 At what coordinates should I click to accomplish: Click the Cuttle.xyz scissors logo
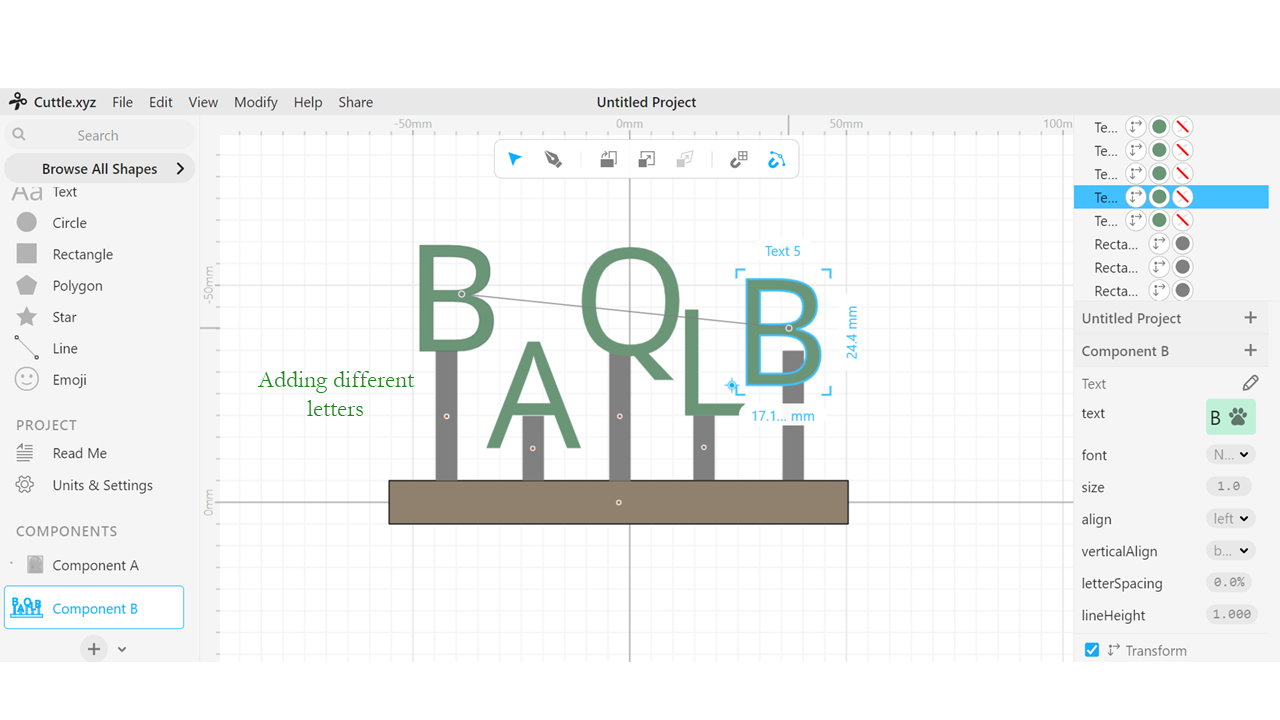(x=18, y=101)
